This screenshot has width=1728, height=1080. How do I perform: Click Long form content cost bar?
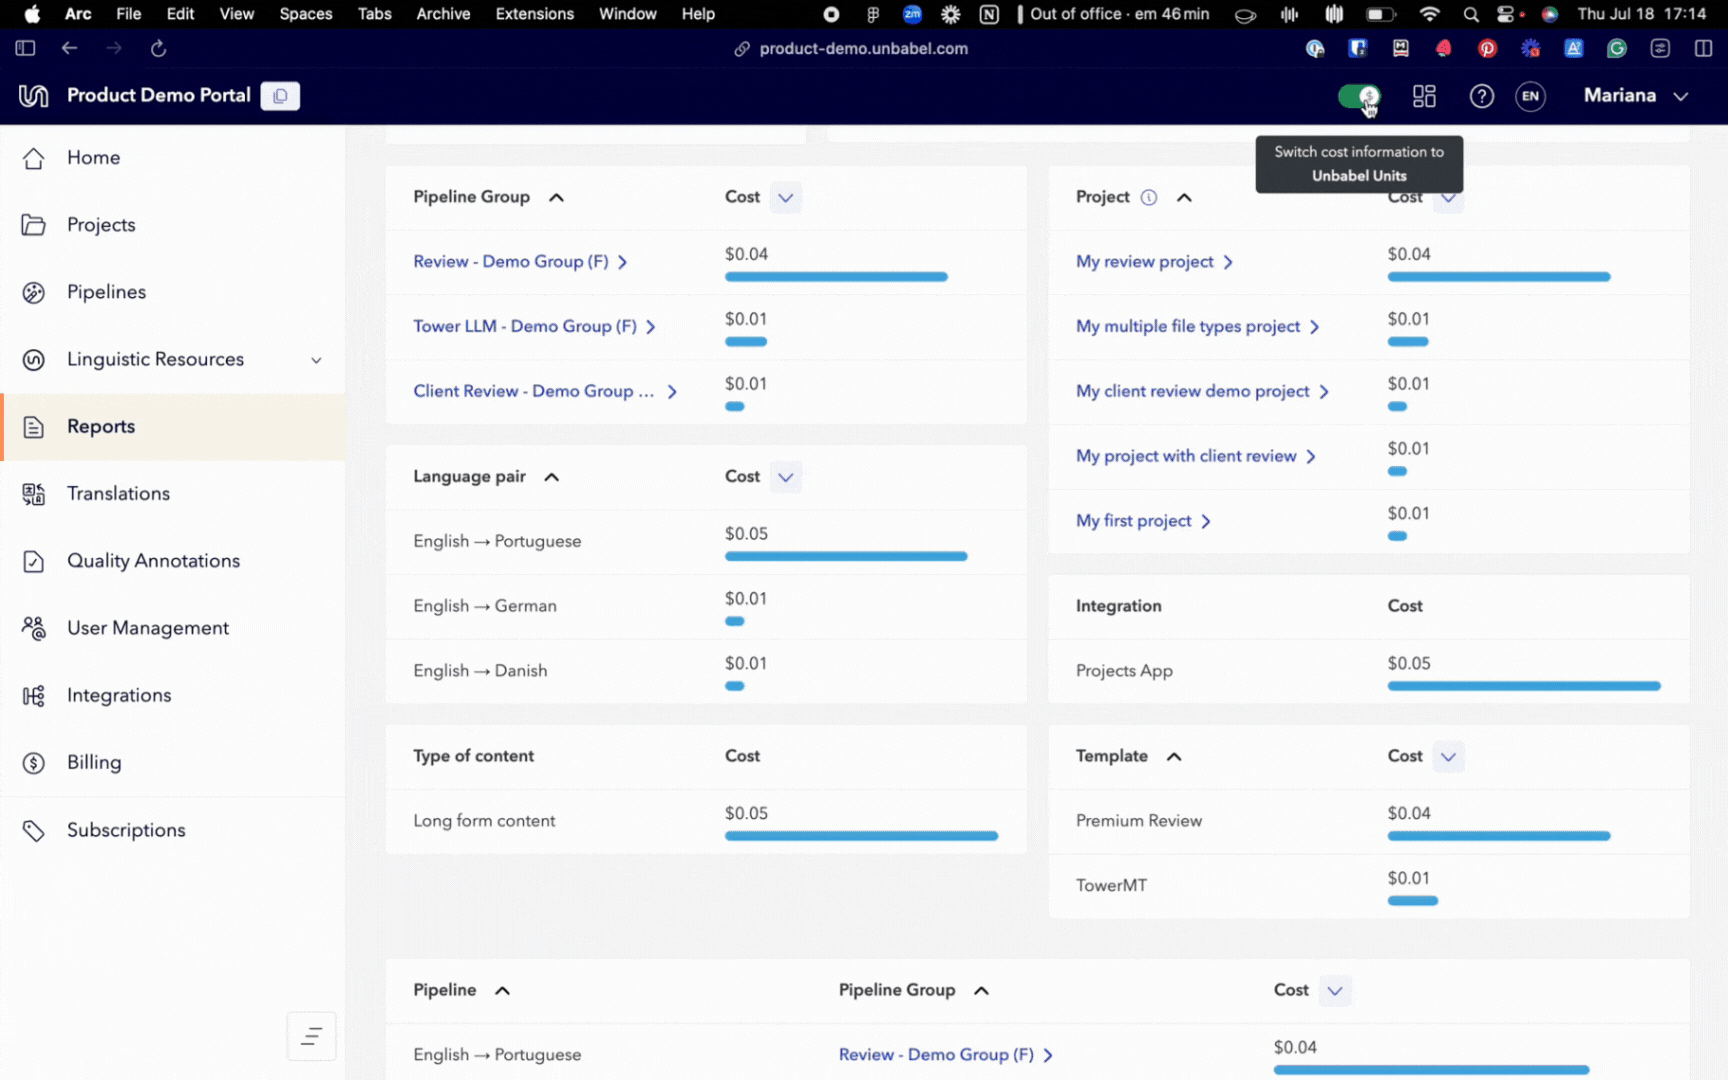pos(861,836)
